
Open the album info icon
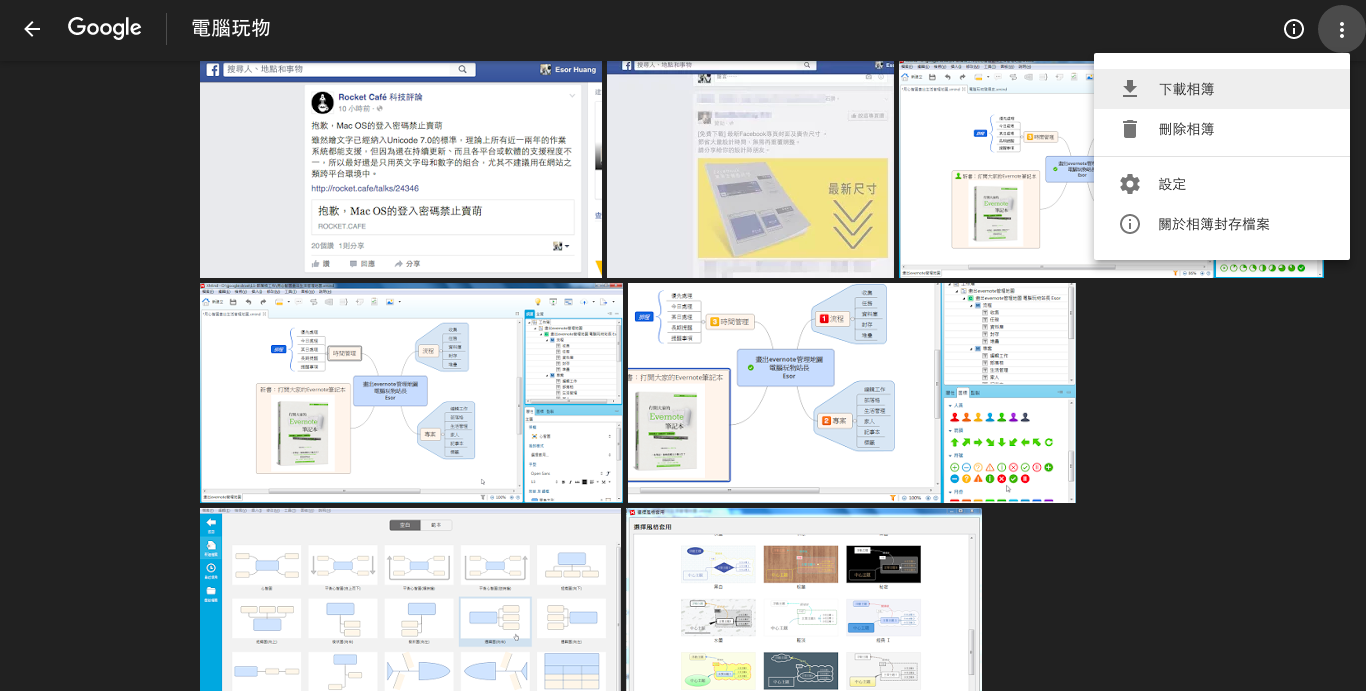click(1294, 29)
